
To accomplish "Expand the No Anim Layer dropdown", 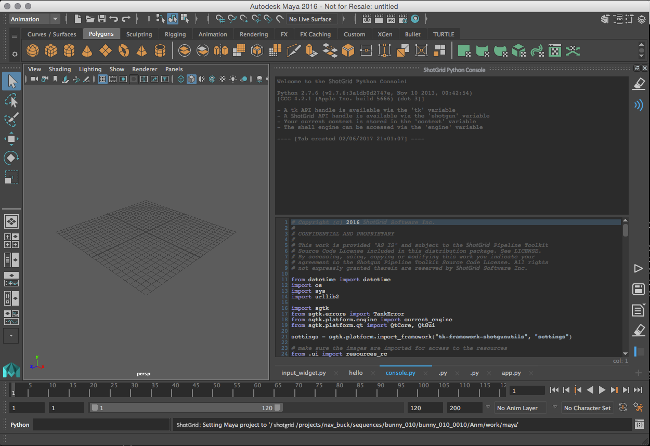I will 519,408.
